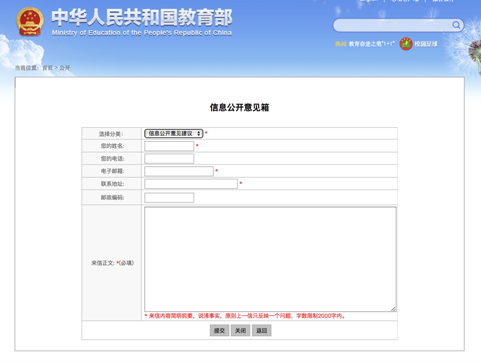The width and height of the screenshot is (481, 363).
Task: Click the 您的电话 phone input
Action: click(169, 159)
